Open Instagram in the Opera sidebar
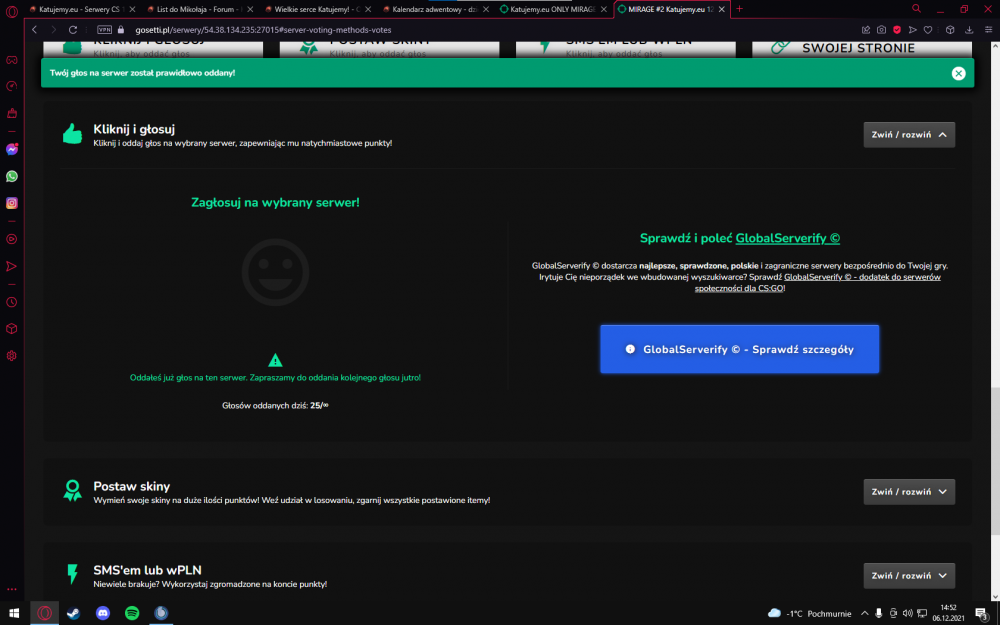Screen dimensions: 1000x625 11,203
